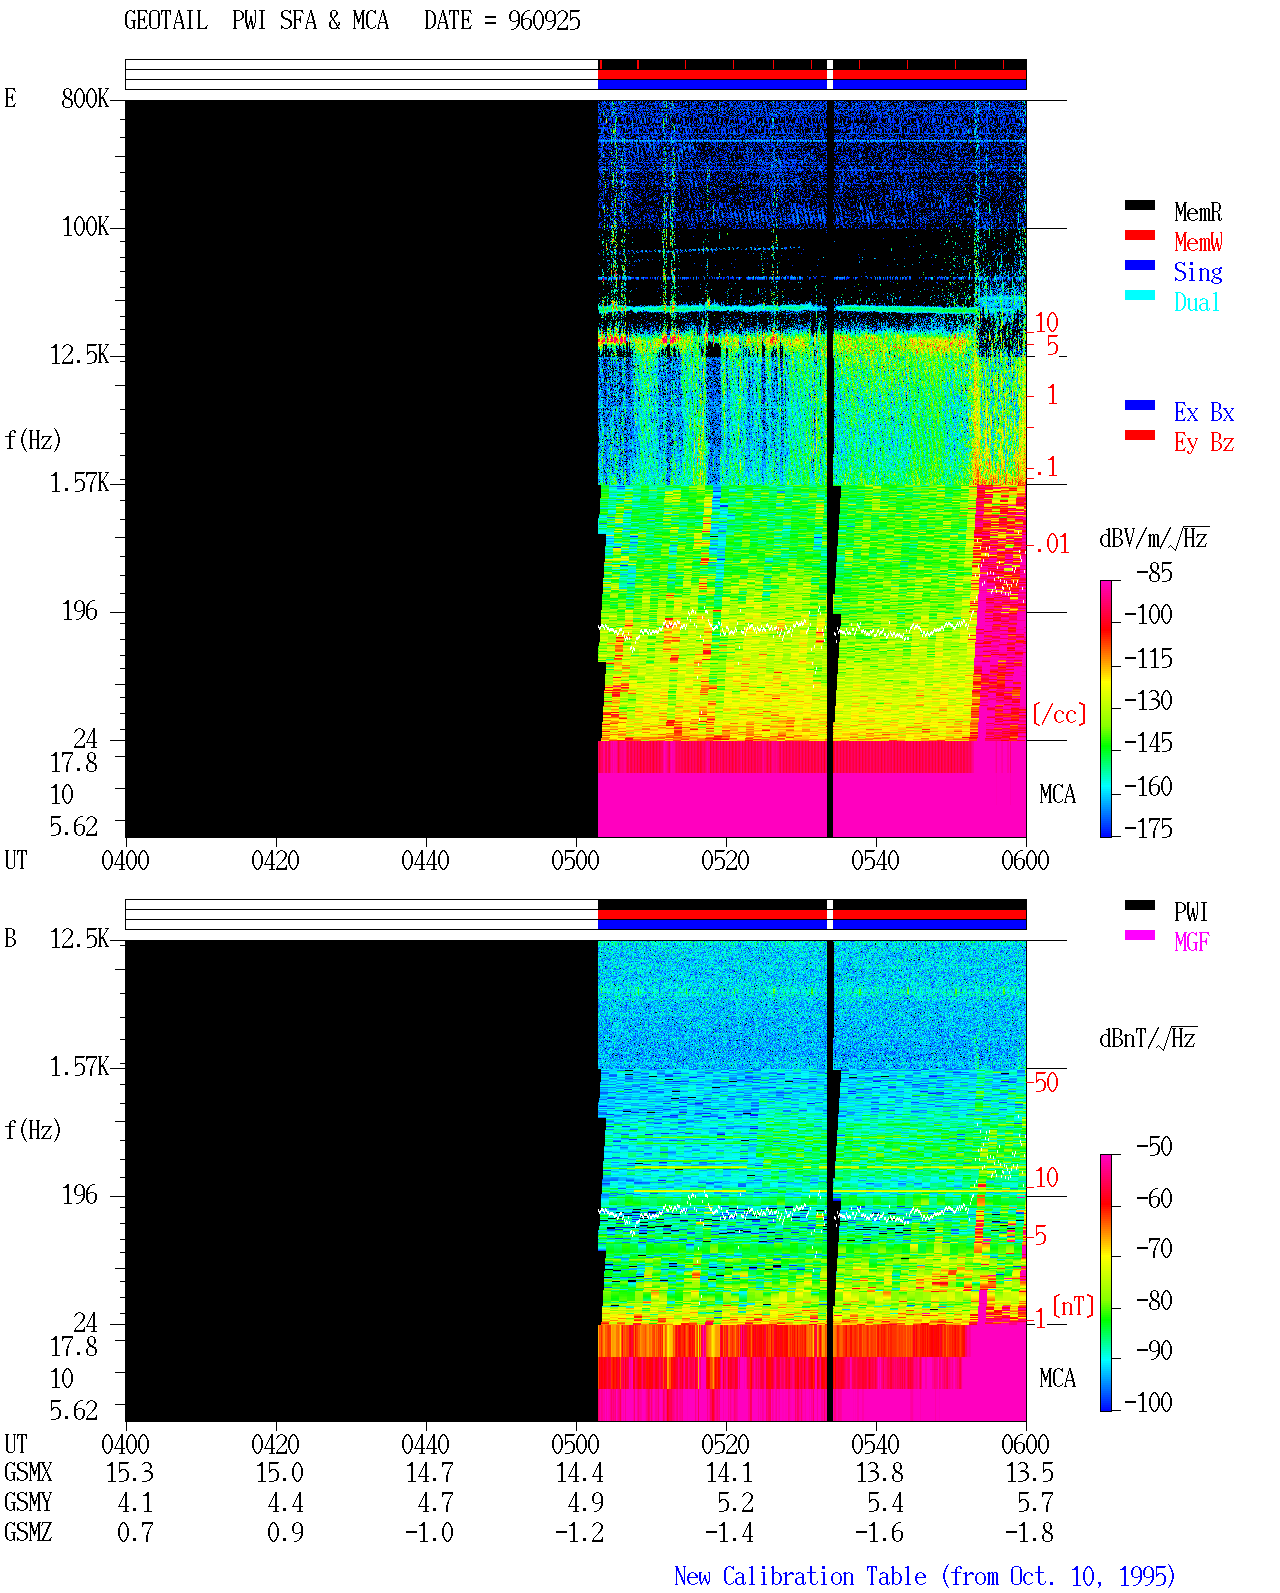Screen dimensions: 1280x1593
Task: Click the red [nT] unit label
Action: 1074,1306
